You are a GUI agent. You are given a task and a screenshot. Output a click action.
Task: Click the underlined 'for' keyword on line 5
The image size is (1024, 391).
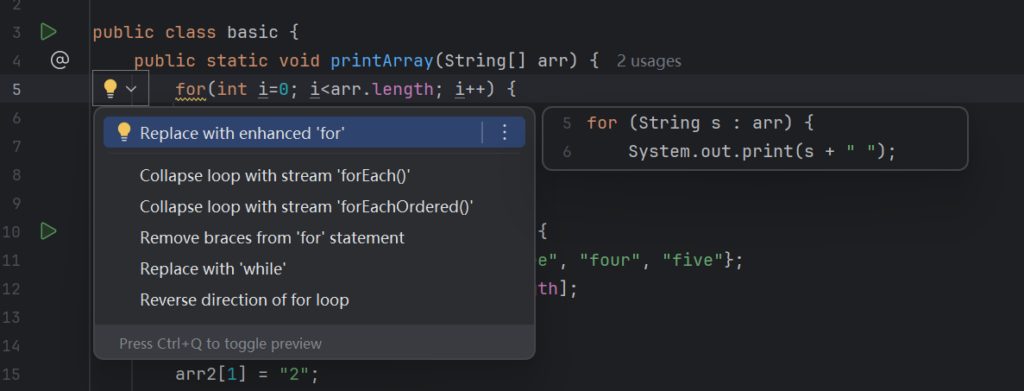pyautogui.click(x=191, y=89)
